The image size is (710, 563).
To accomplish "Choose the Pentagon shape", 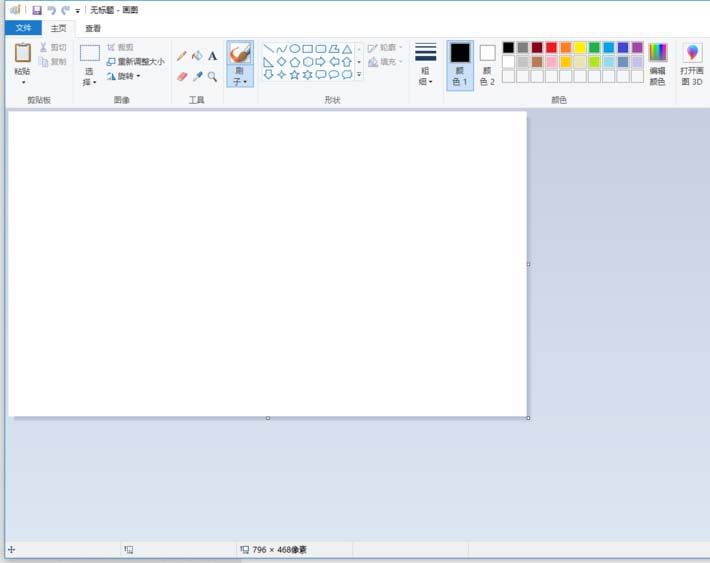I will 295,62.
